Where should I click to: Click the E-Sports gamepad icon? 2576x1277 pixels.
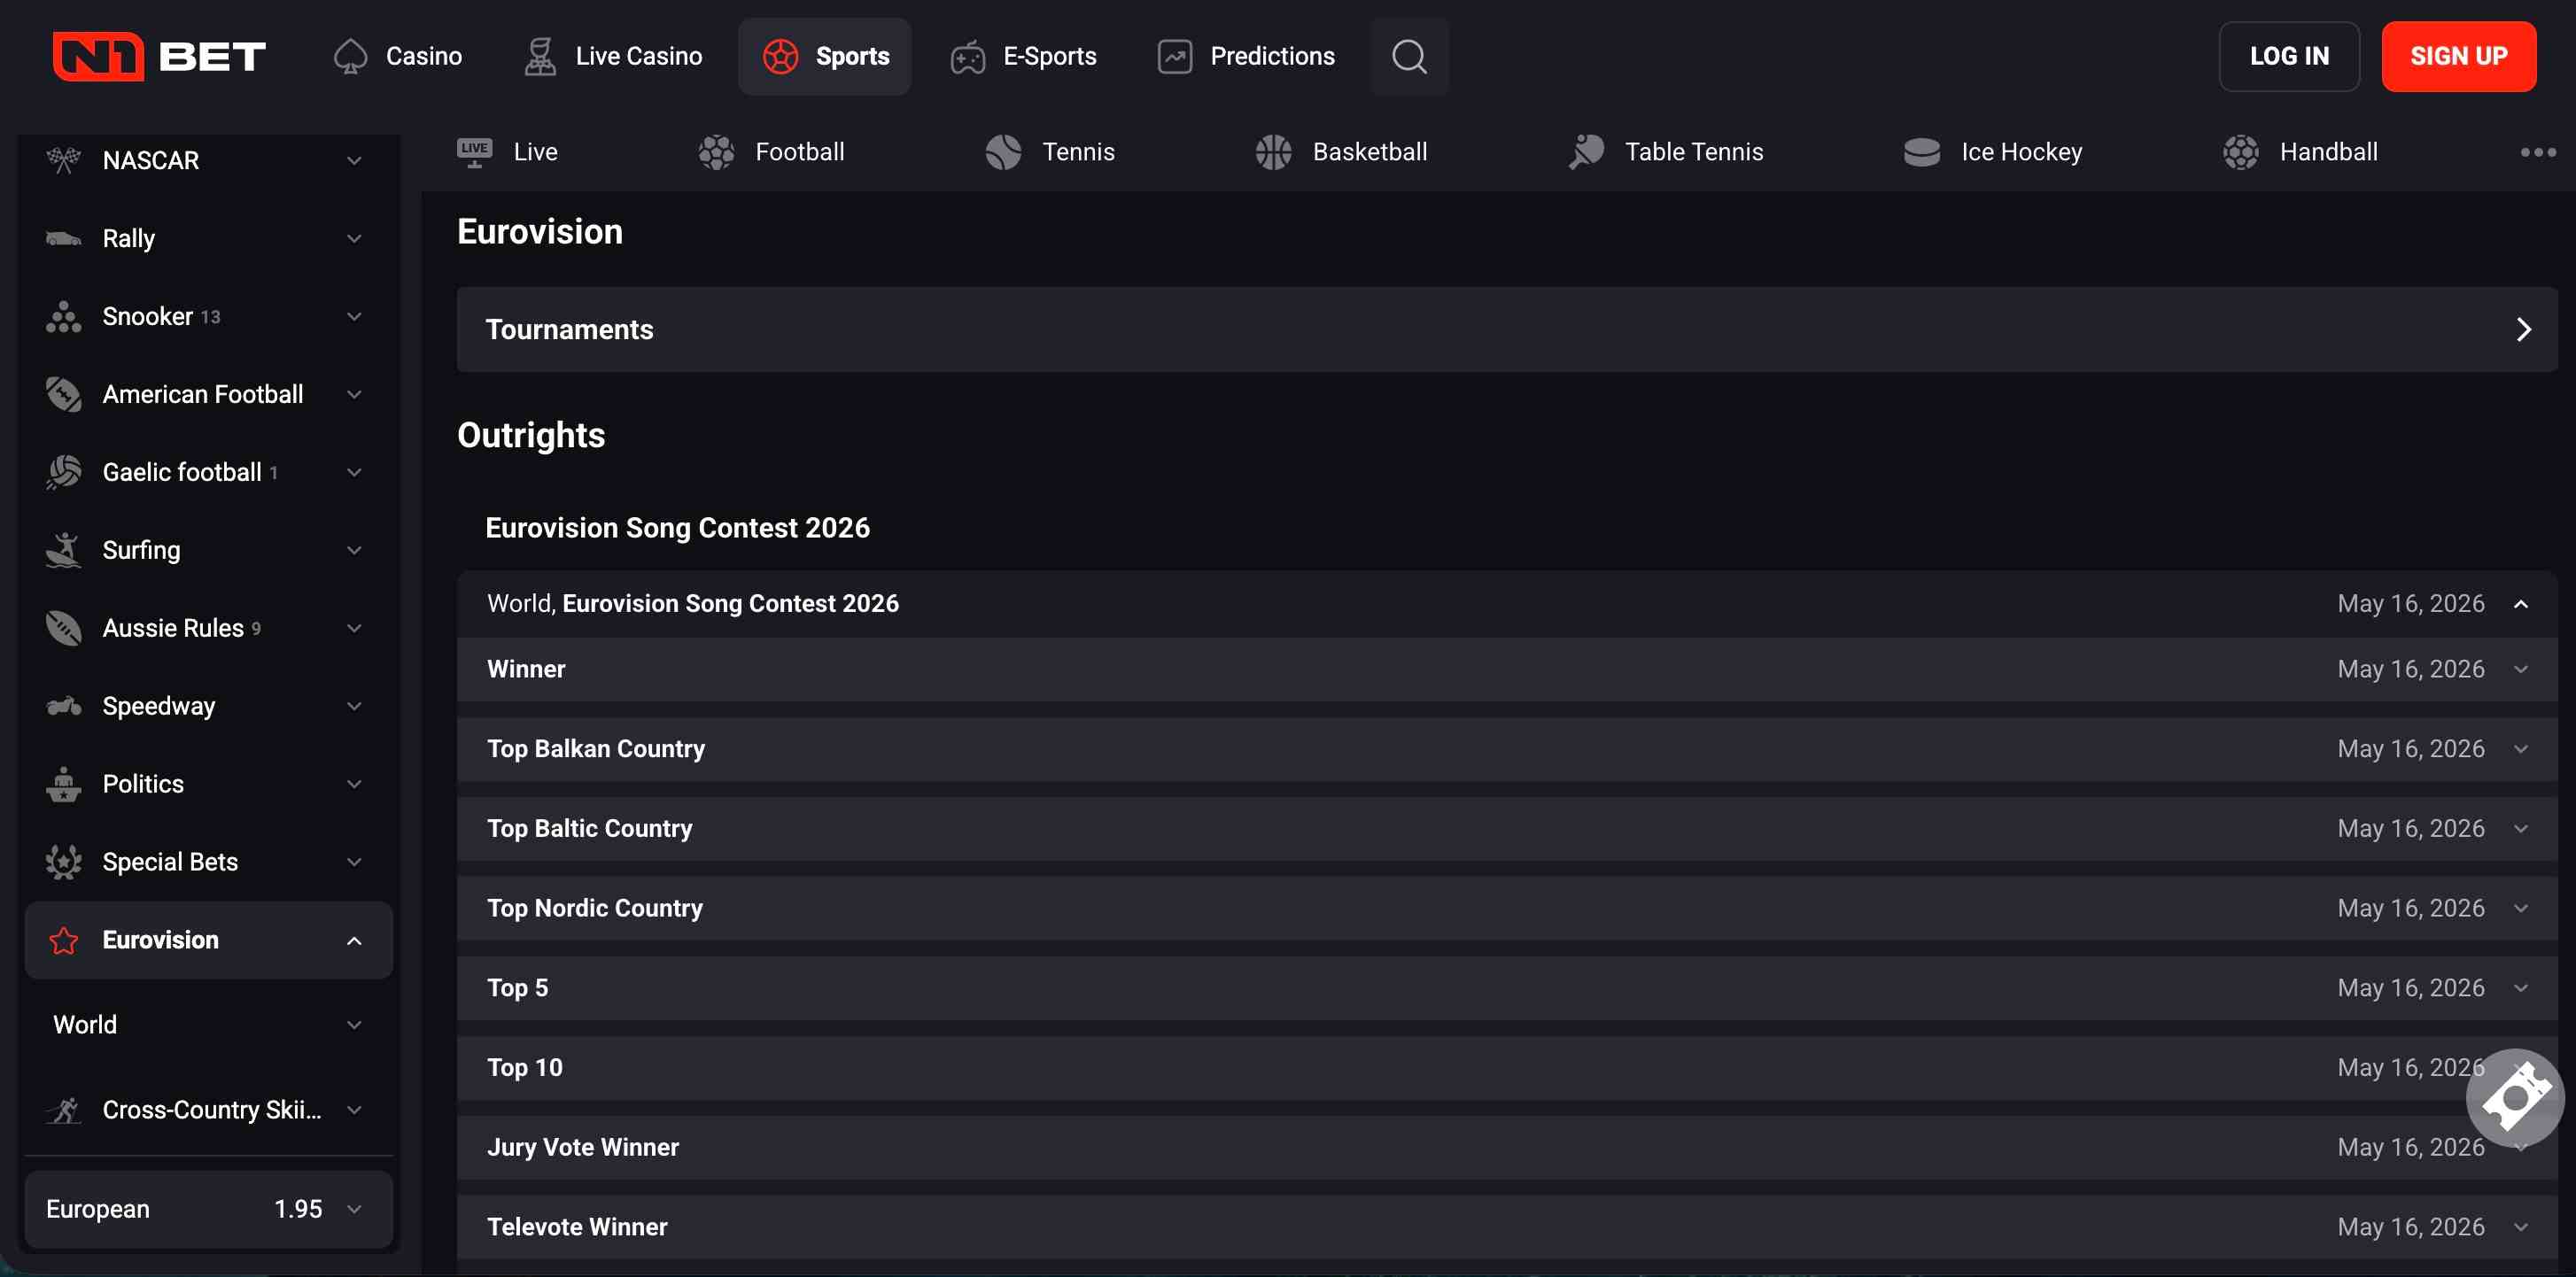pyautogui.click(x=968, y=57)
